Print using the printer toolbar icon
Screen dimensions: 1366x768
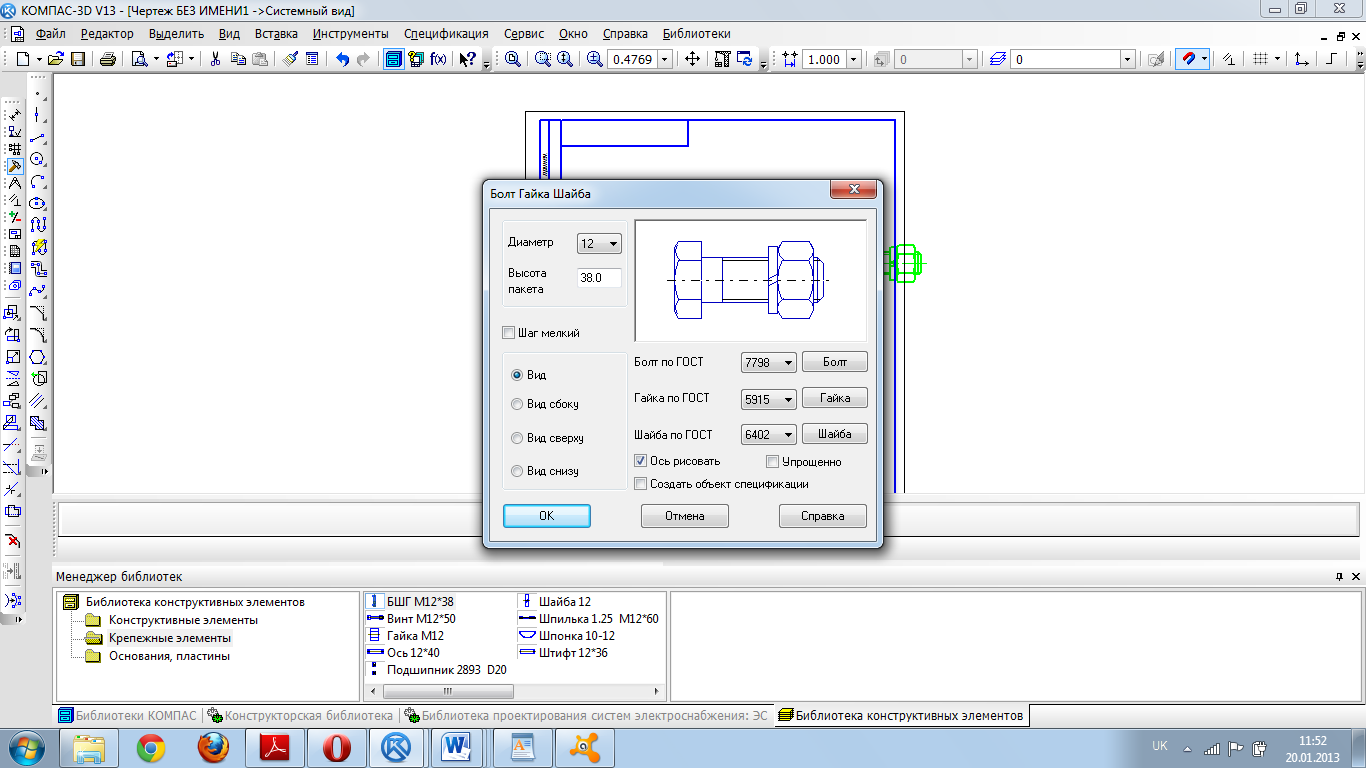(x=108, y=59)
